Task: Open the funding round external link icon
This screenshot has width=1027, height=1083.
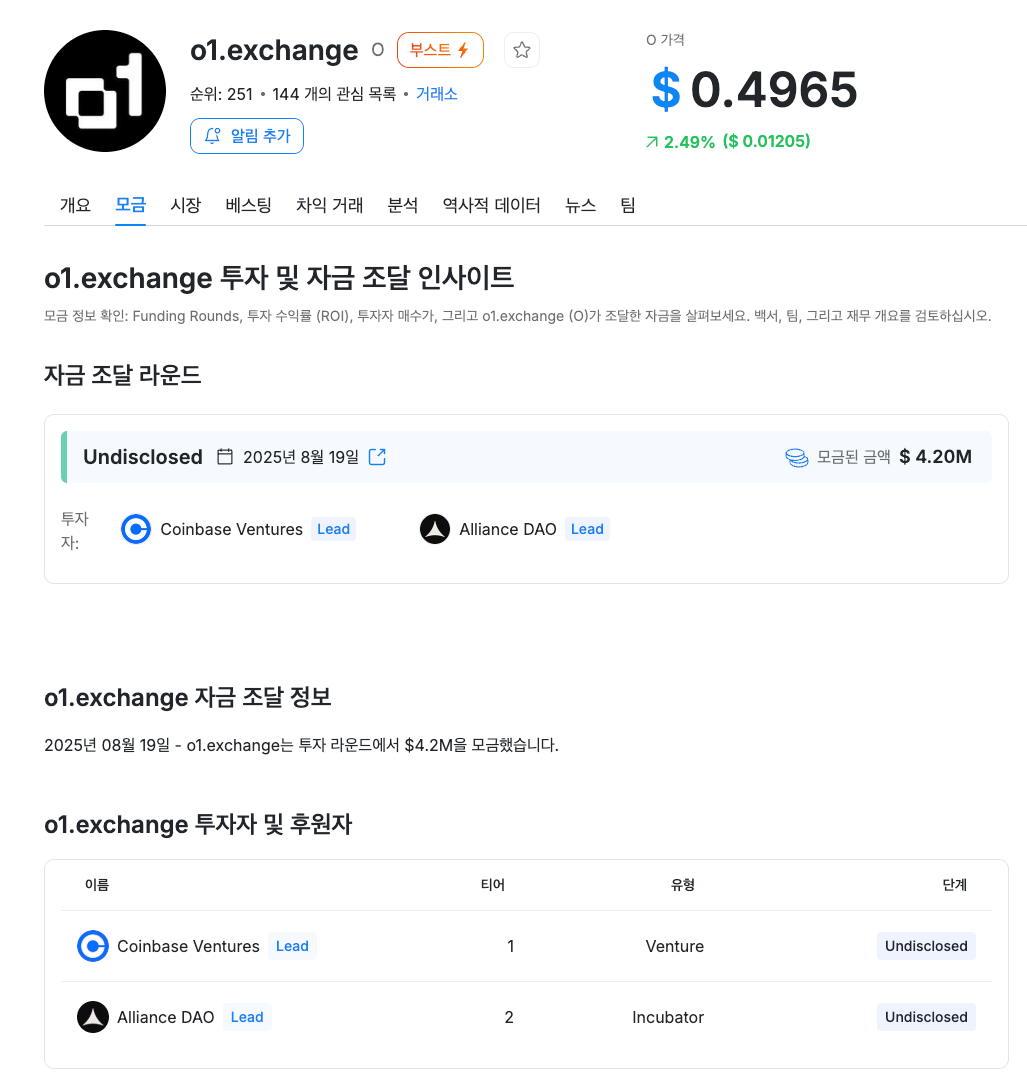Action: coord(377,457)
